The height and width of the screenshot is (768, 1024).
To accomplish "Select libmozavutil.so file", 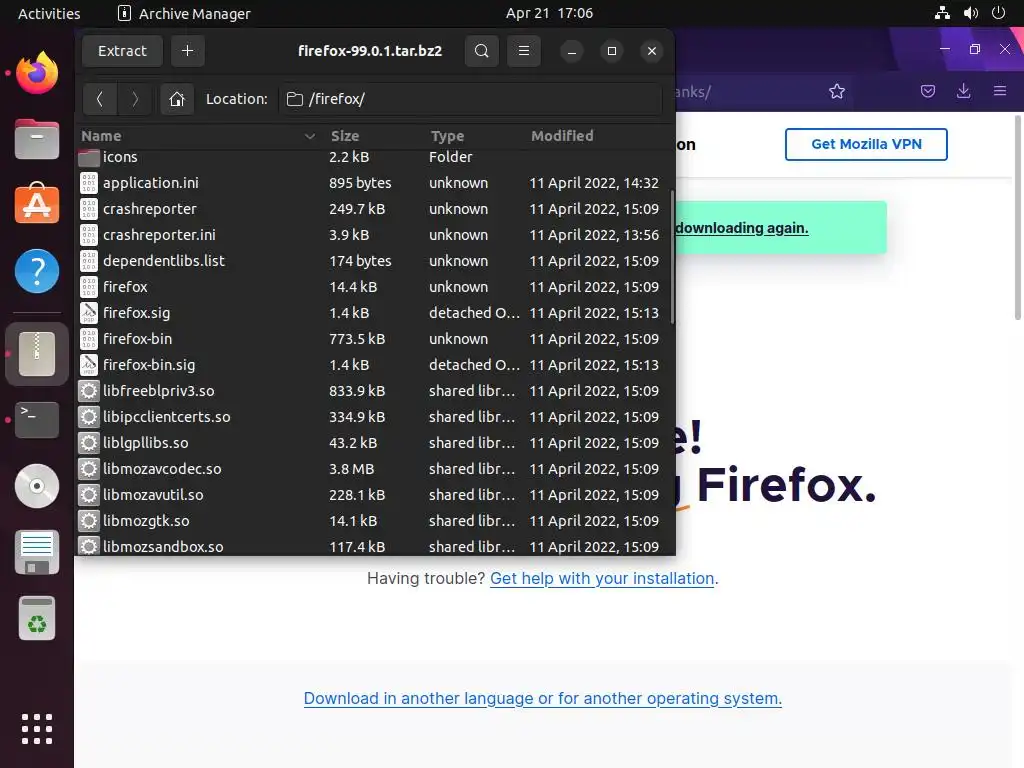I will (373, 494).
